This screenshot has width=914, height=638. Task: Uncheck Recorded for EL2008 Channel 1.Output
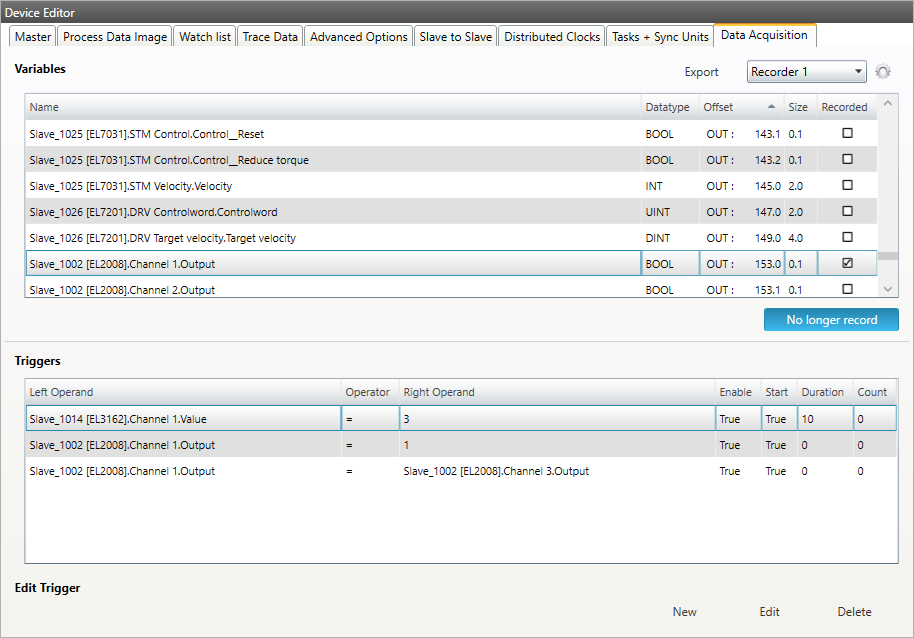click(x=847, y=264)
